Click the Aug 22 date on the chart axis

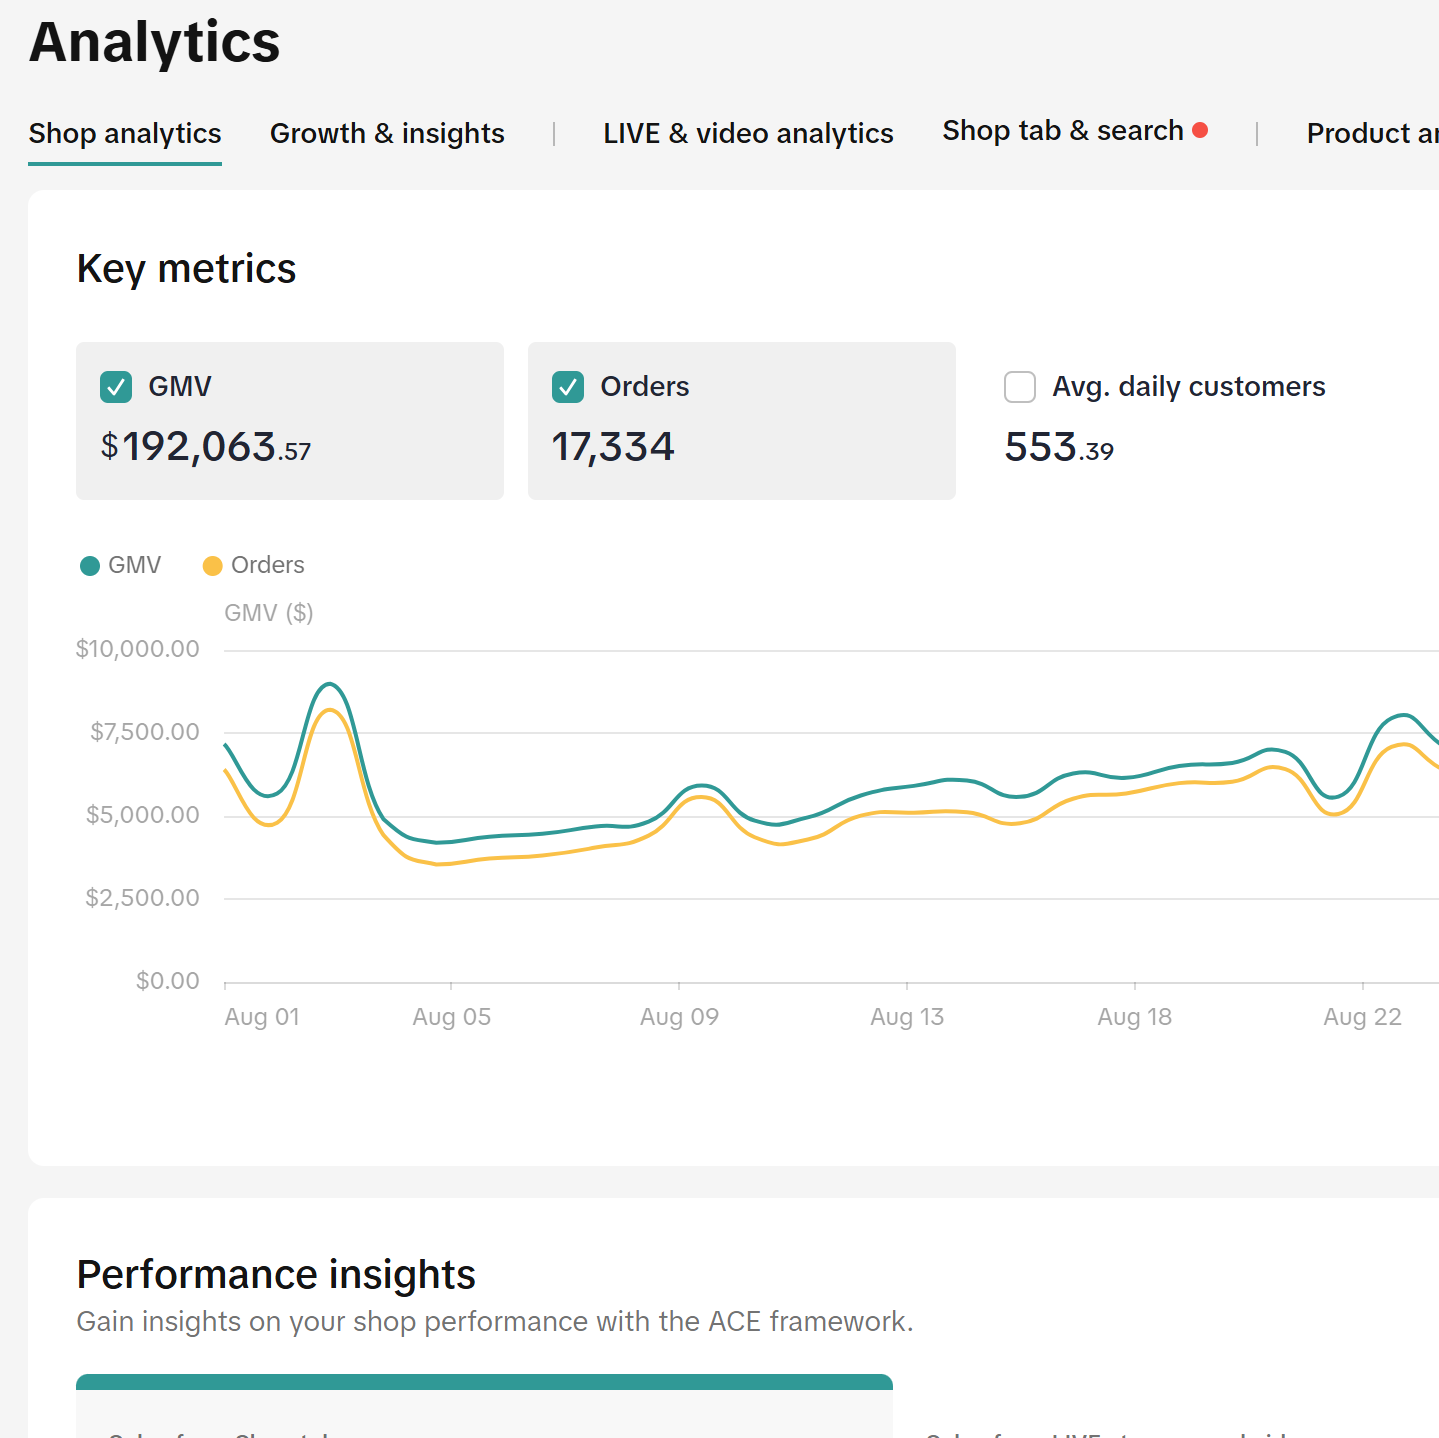pos(1362,1017)
